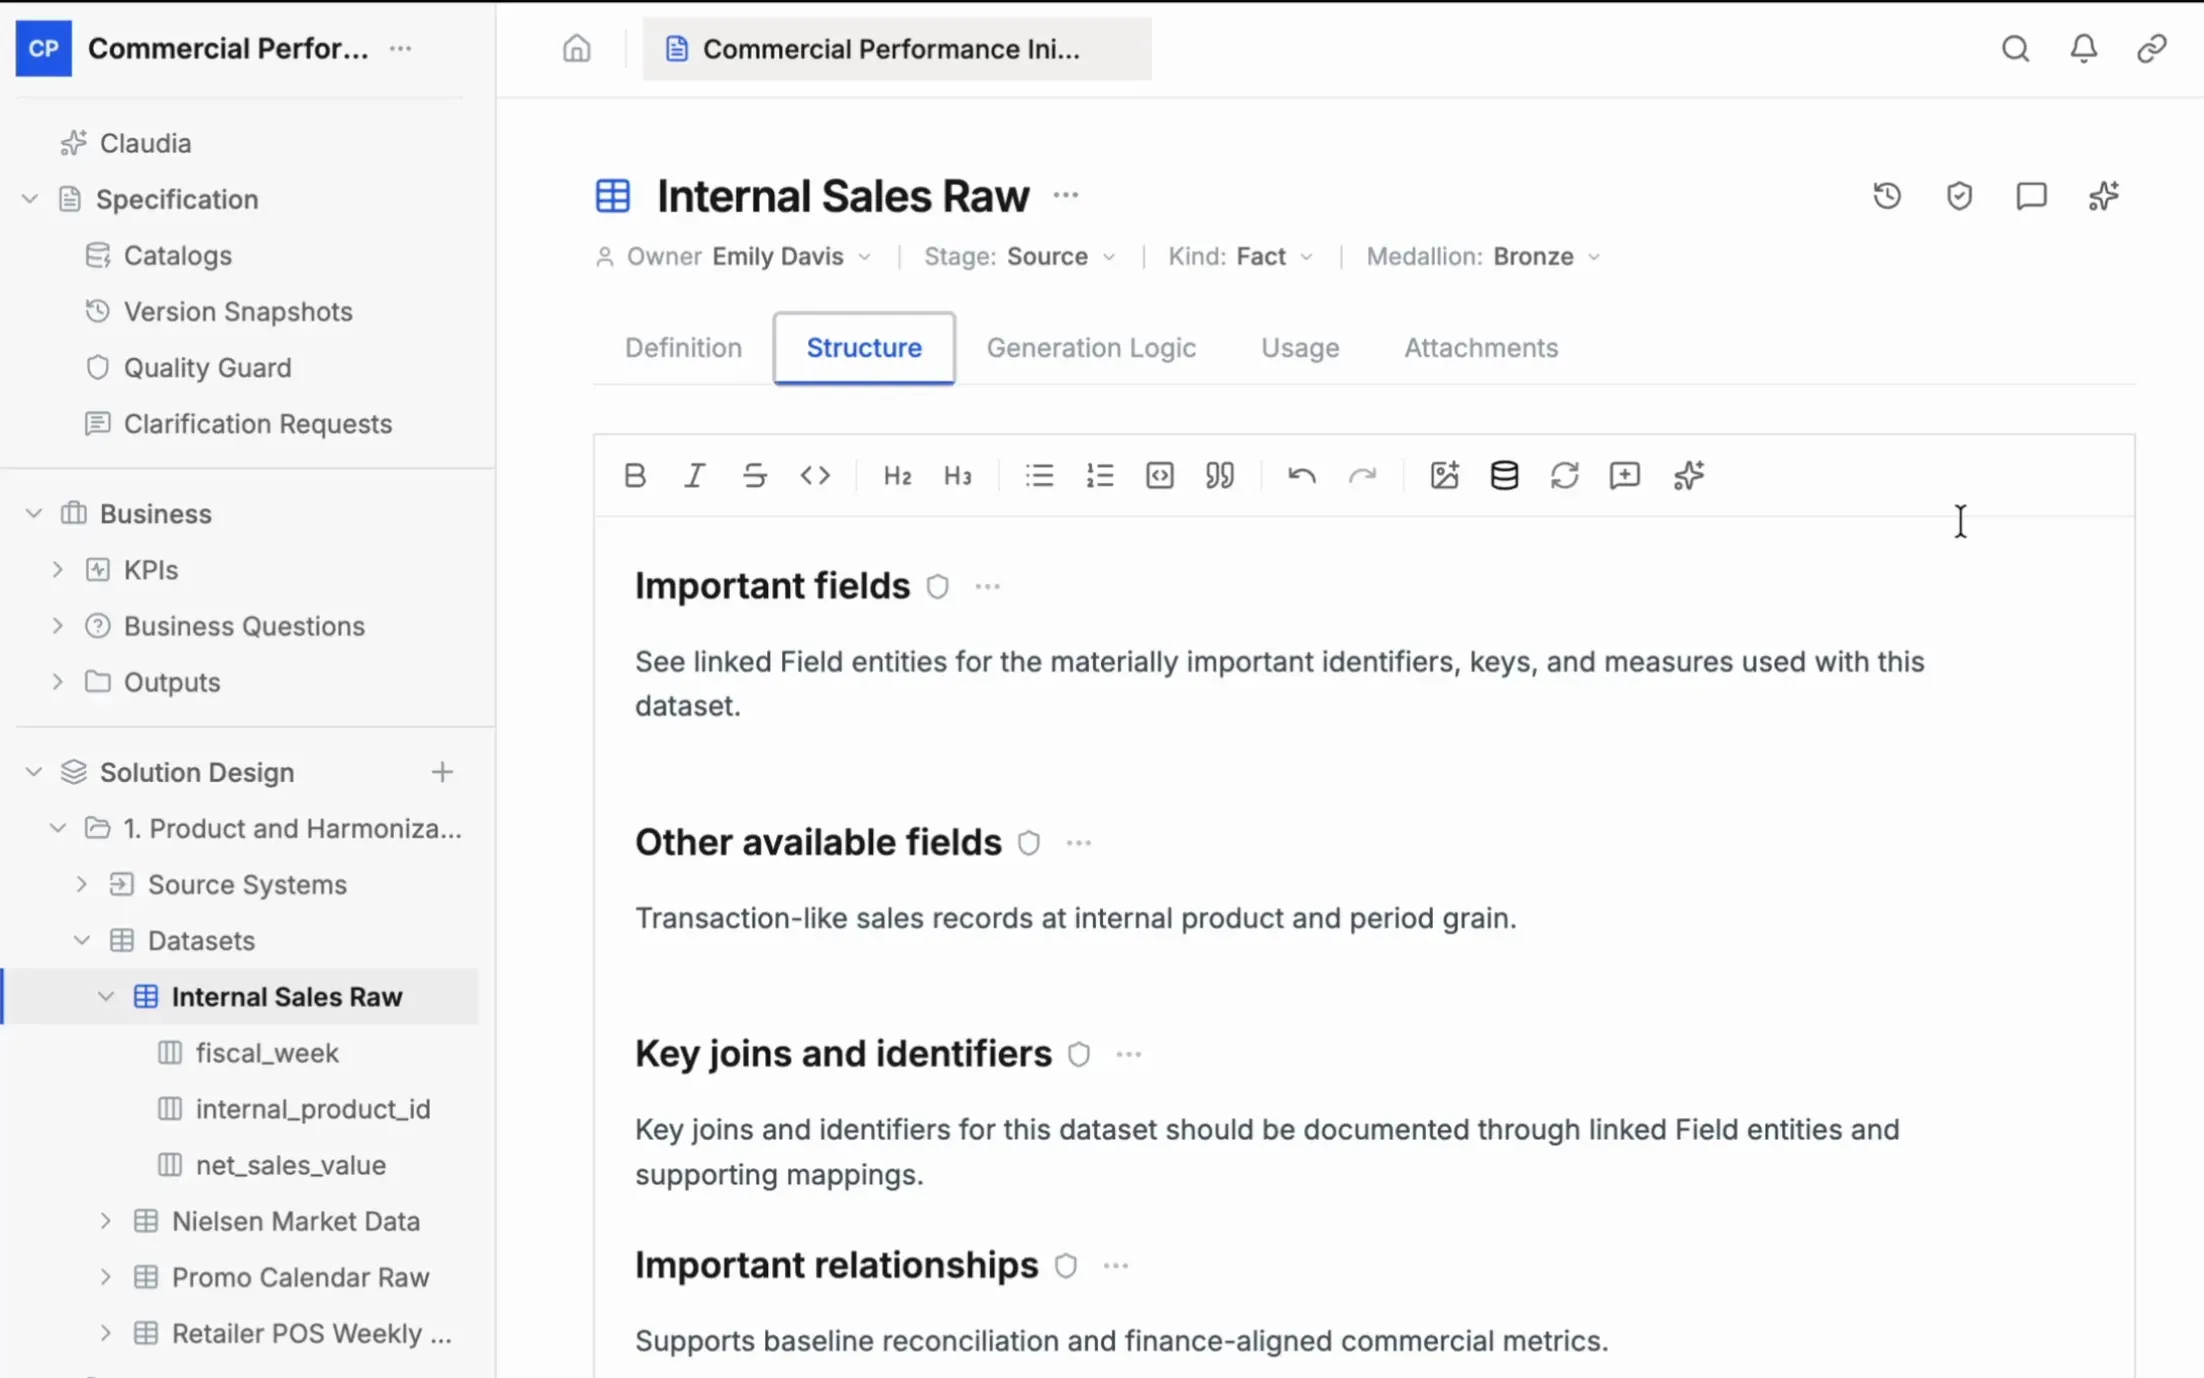Expand the Outputs folder
Image resolution: width=2204 pixels, height=1378 pixels.
coord(57,681)
